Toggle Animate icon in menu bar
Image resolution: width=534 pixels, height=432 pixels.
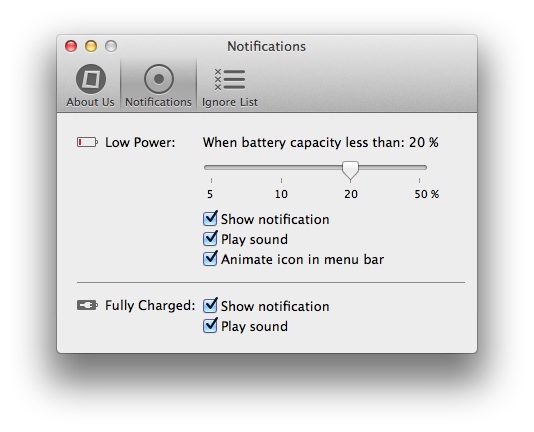click(x=210, y=259)
